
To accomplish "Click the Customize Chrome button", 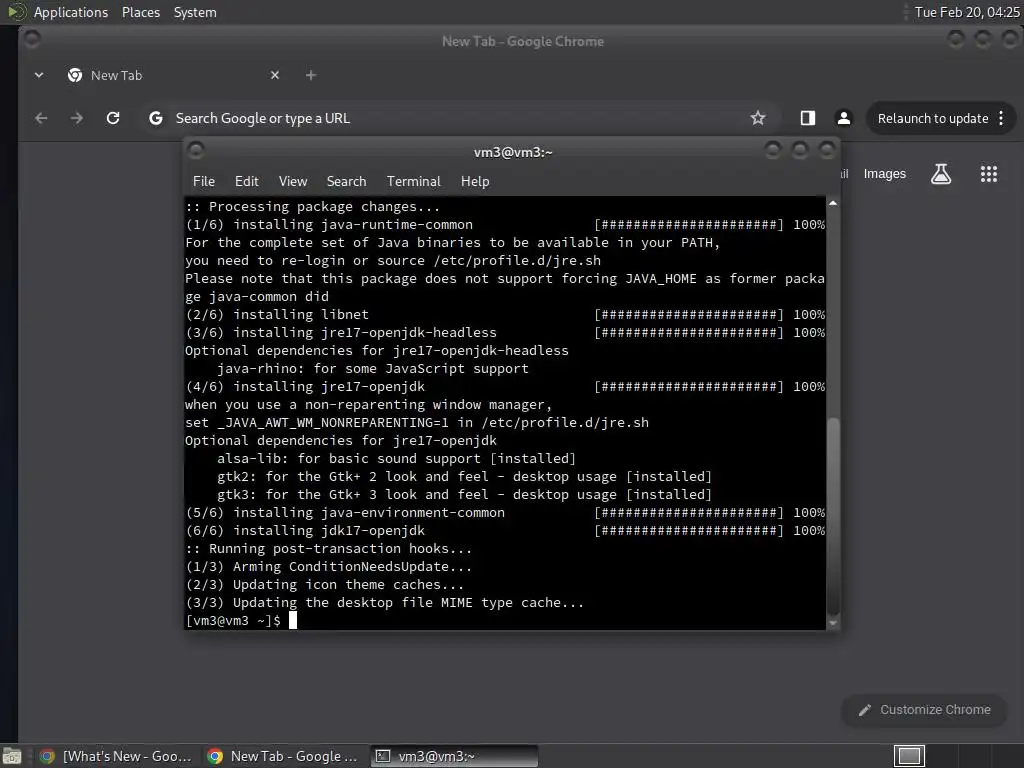I will click(x=925, y=710).
